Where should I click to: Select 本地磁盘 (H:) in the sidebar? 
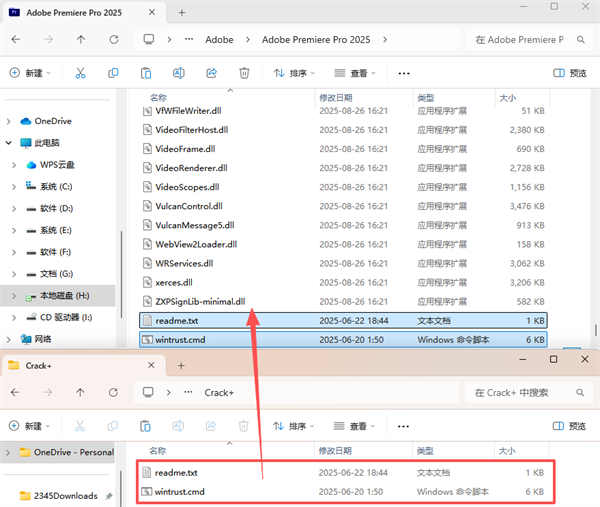pyautogui.click(x=57, y=296)
